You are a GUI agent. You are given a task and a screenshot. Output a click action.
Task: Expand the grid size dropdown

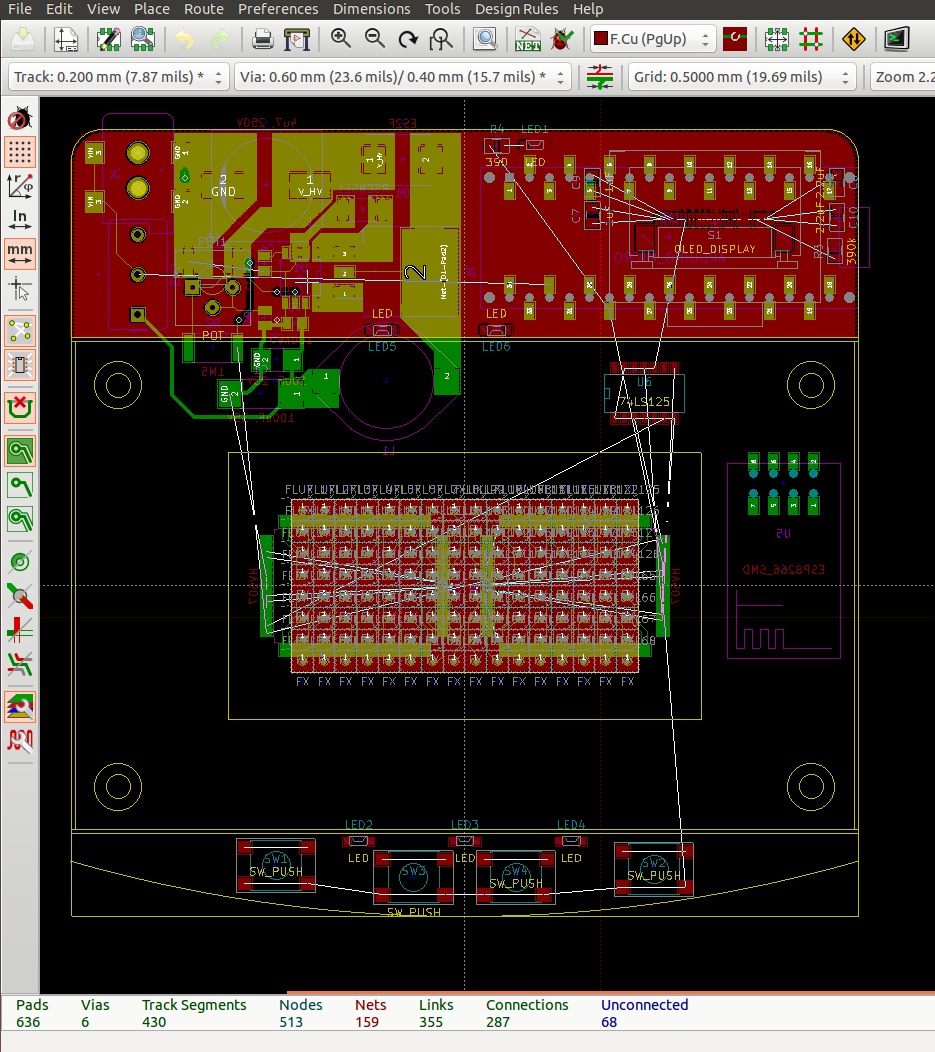pos(743,77)
